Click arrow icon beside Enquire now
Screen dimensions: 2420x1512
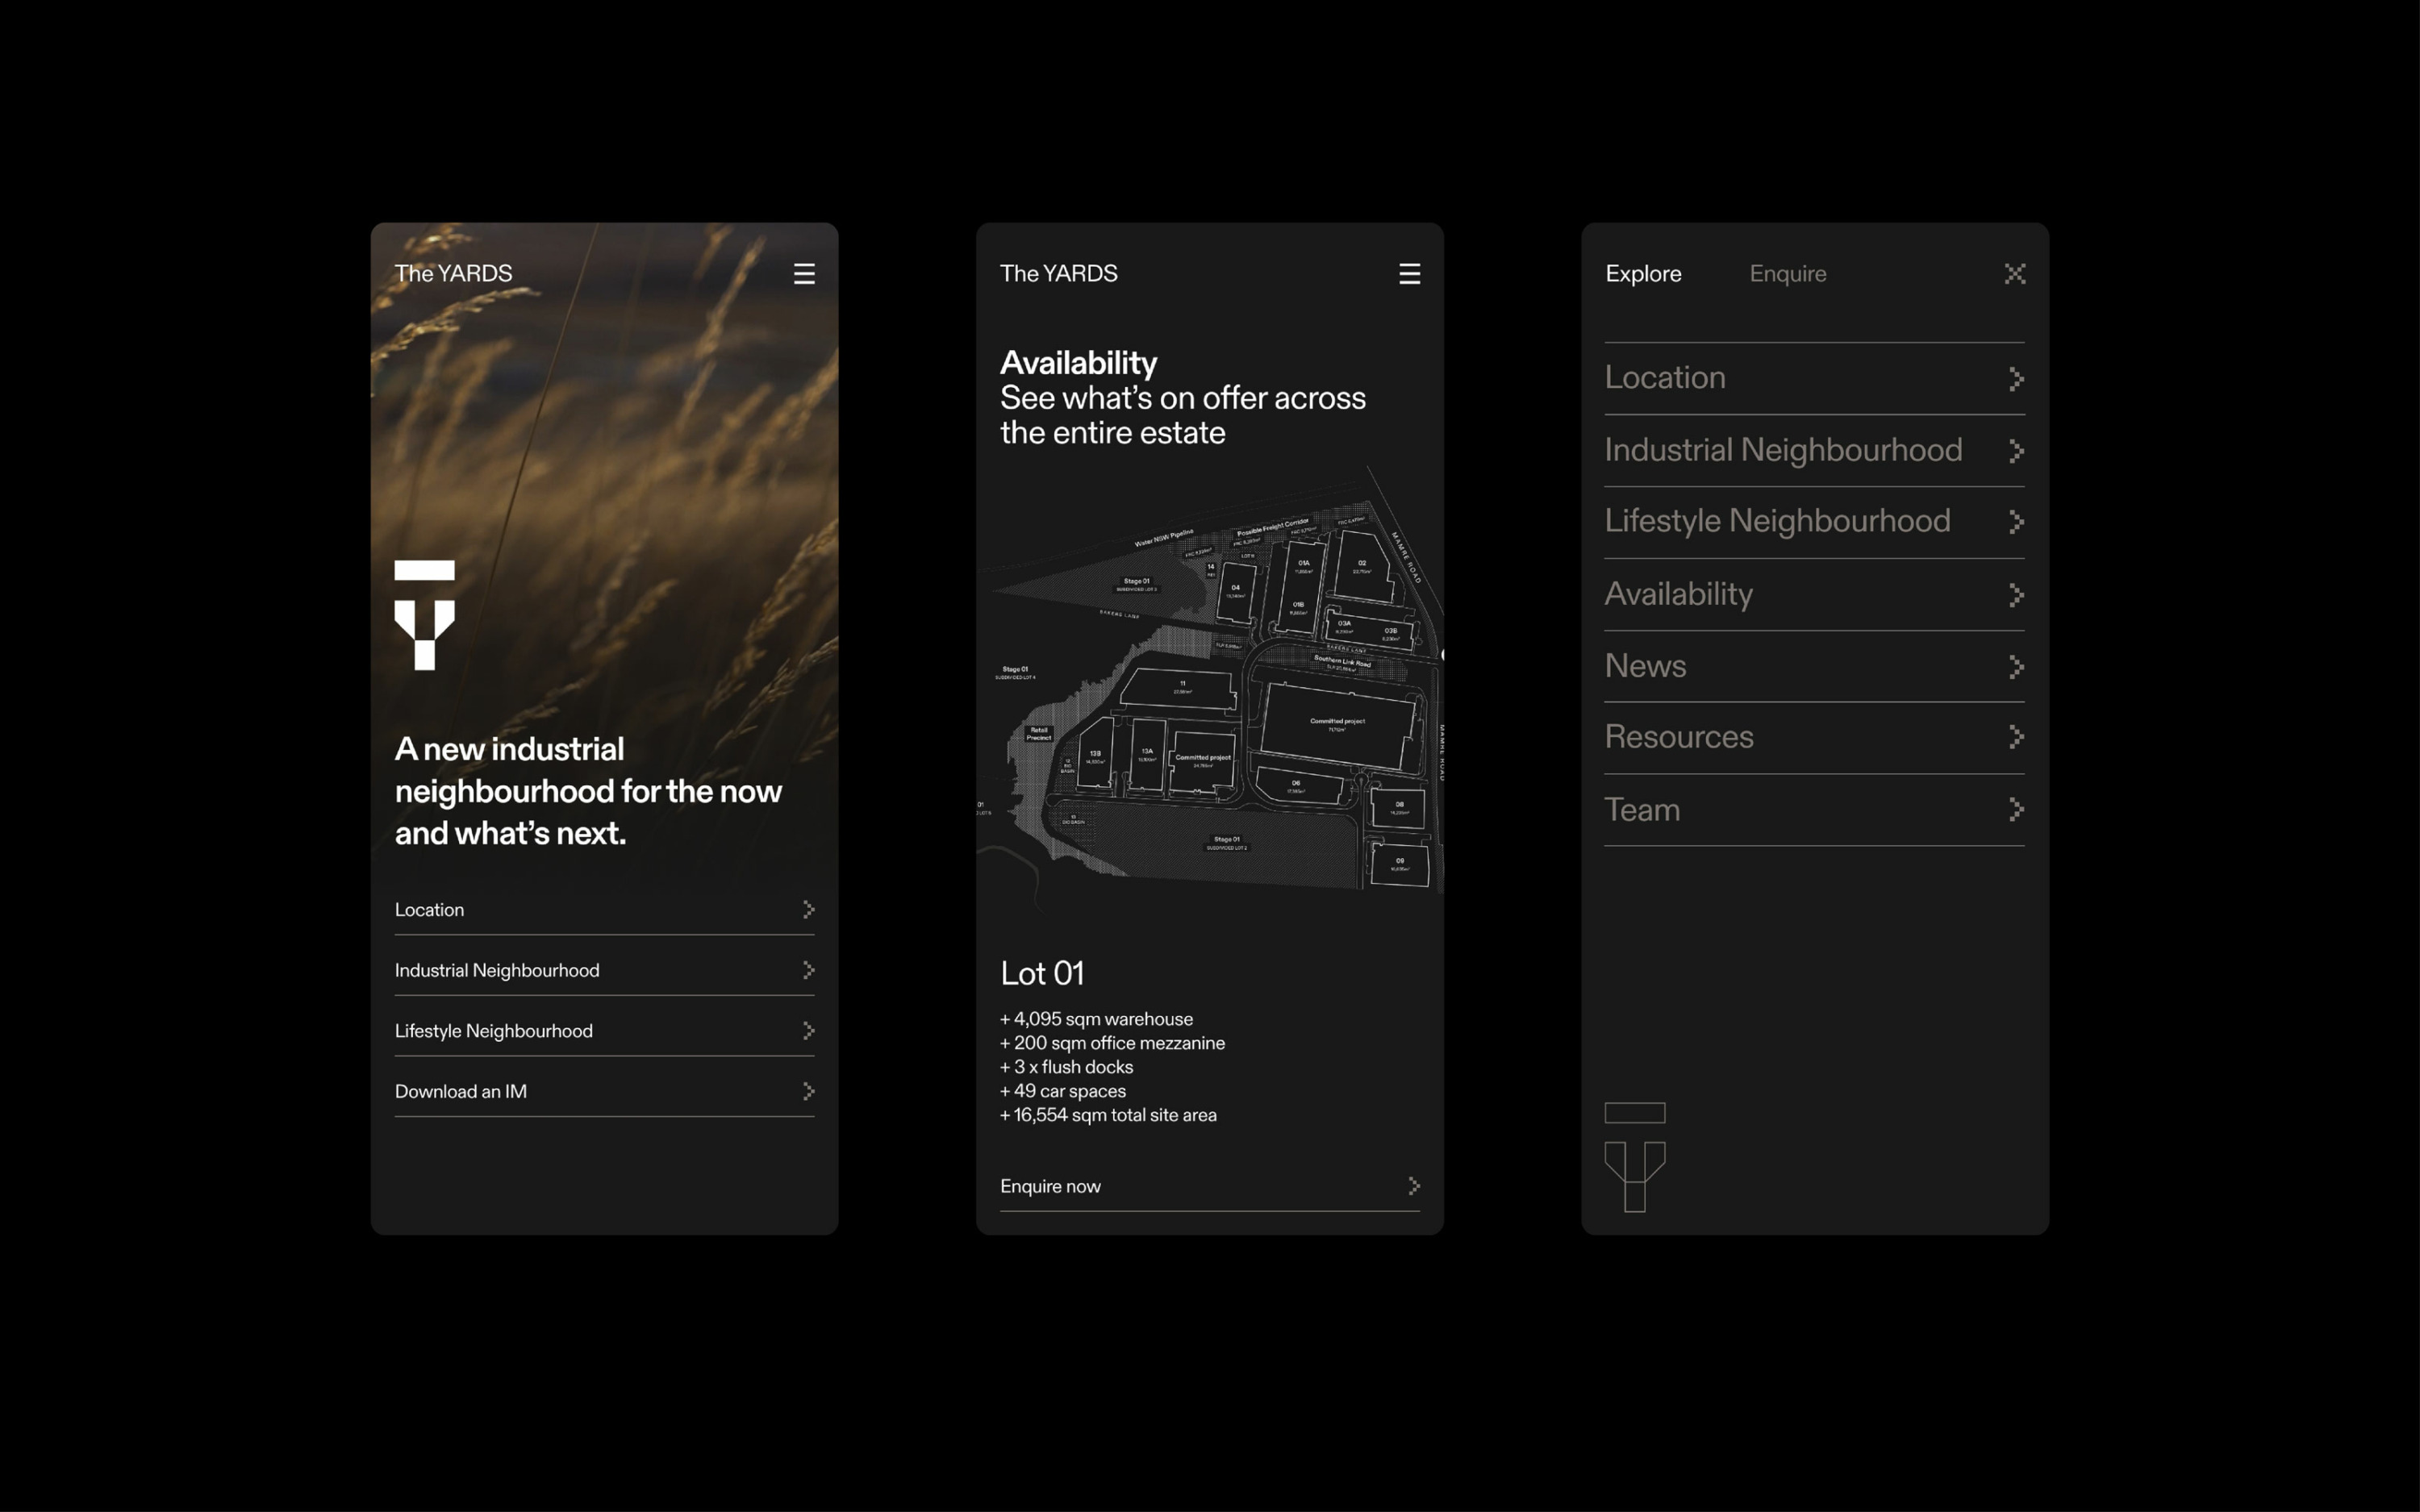pyautogui.click(x=1413, y=1186)
